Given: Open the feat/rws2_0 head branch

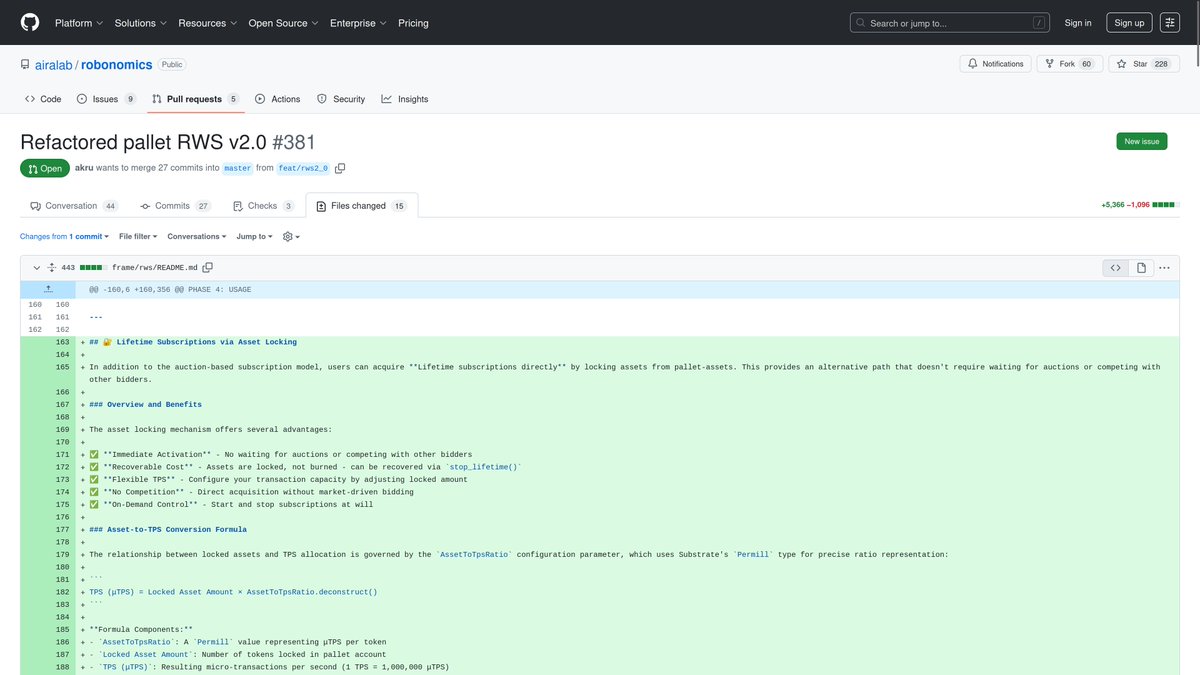Looking at the screenshot, I should coord(304,168).
